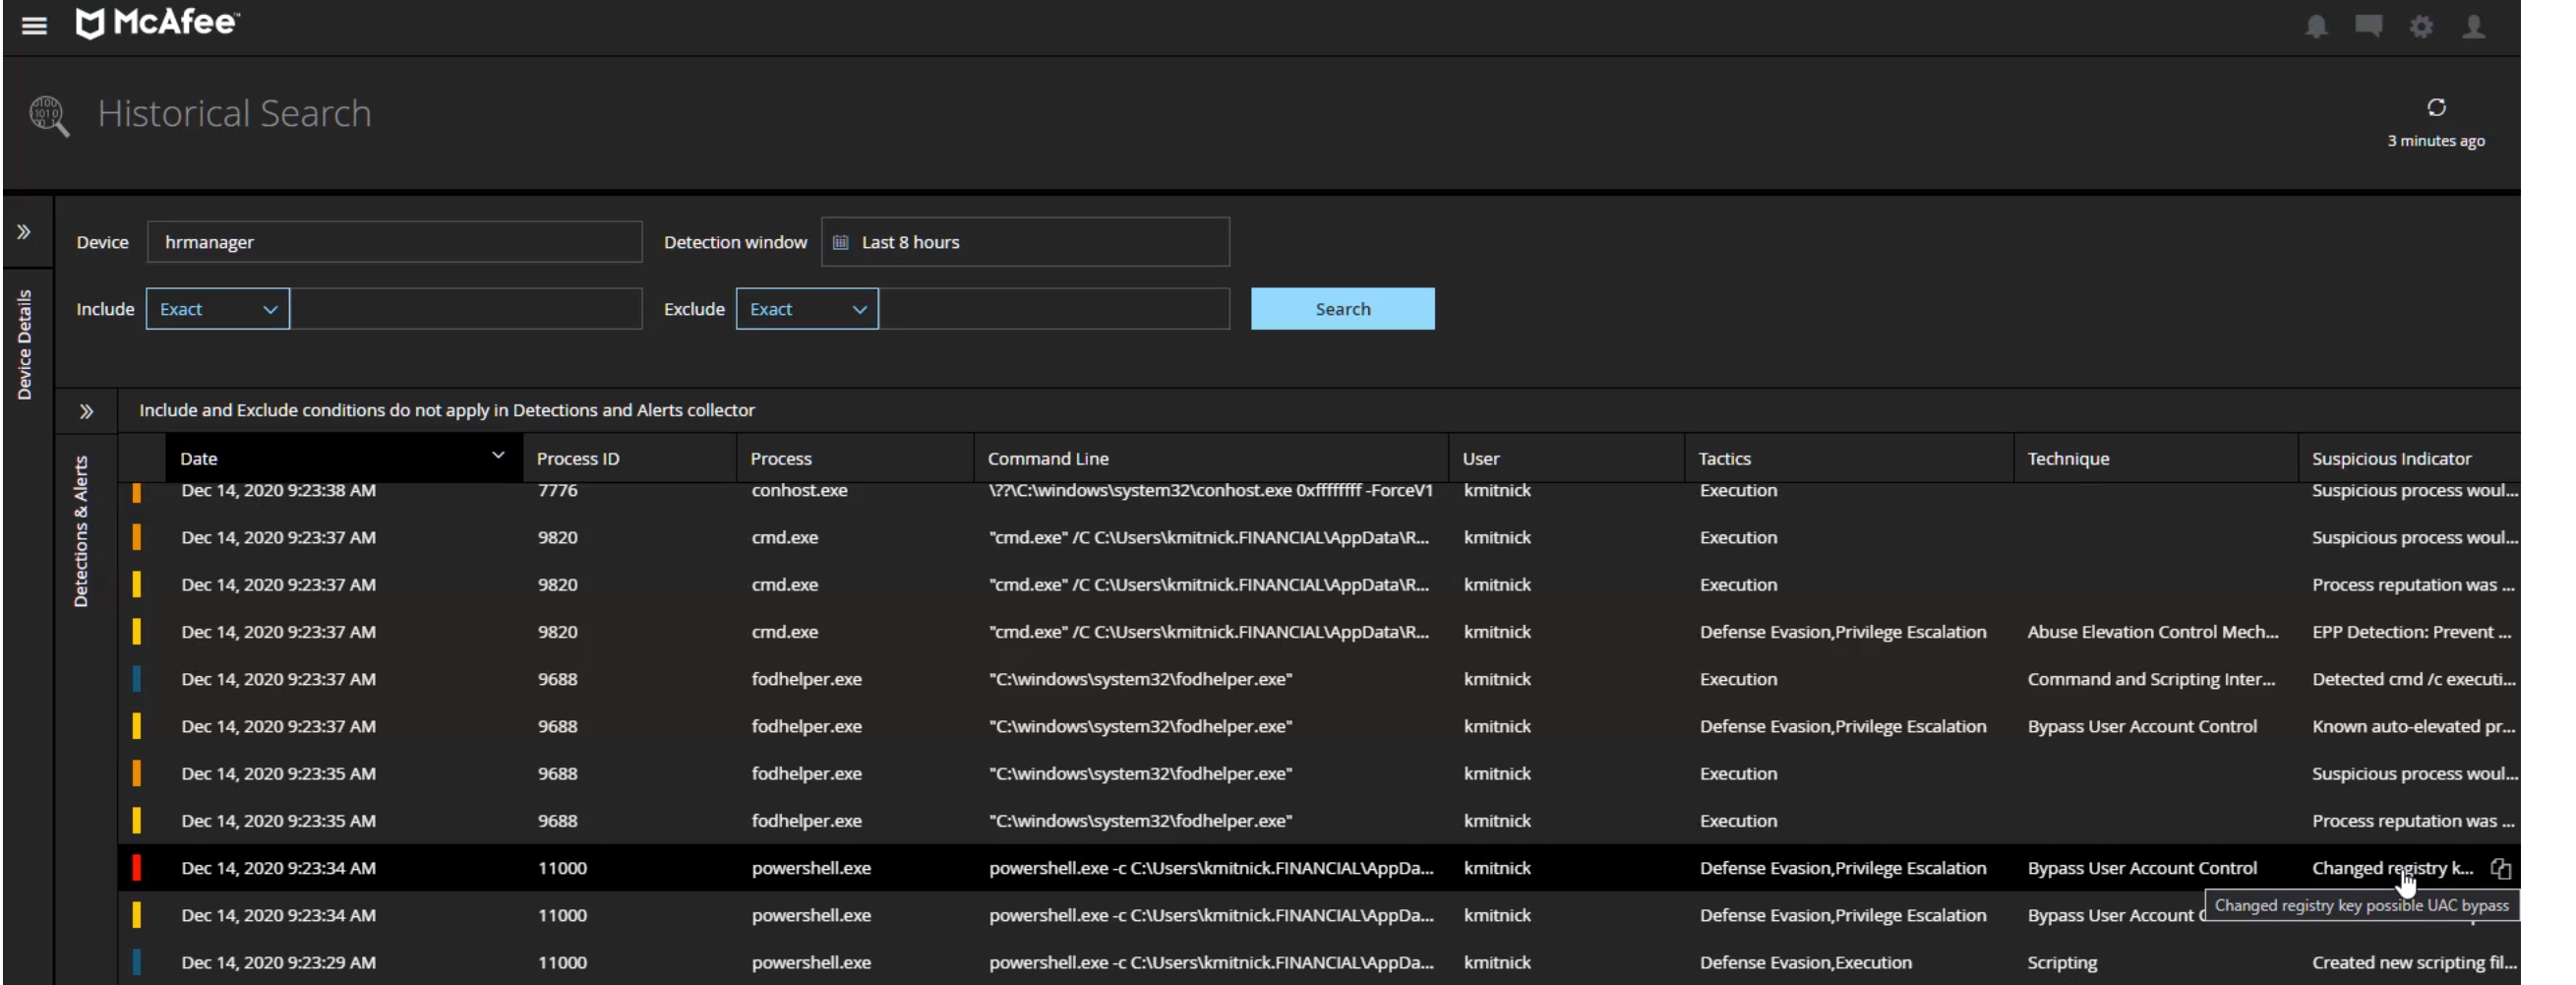This screenshot has height=985, width=2576.
Task: Select 'Detected cmd /c executi...' indicator cell
Action: pos(2414,679)
